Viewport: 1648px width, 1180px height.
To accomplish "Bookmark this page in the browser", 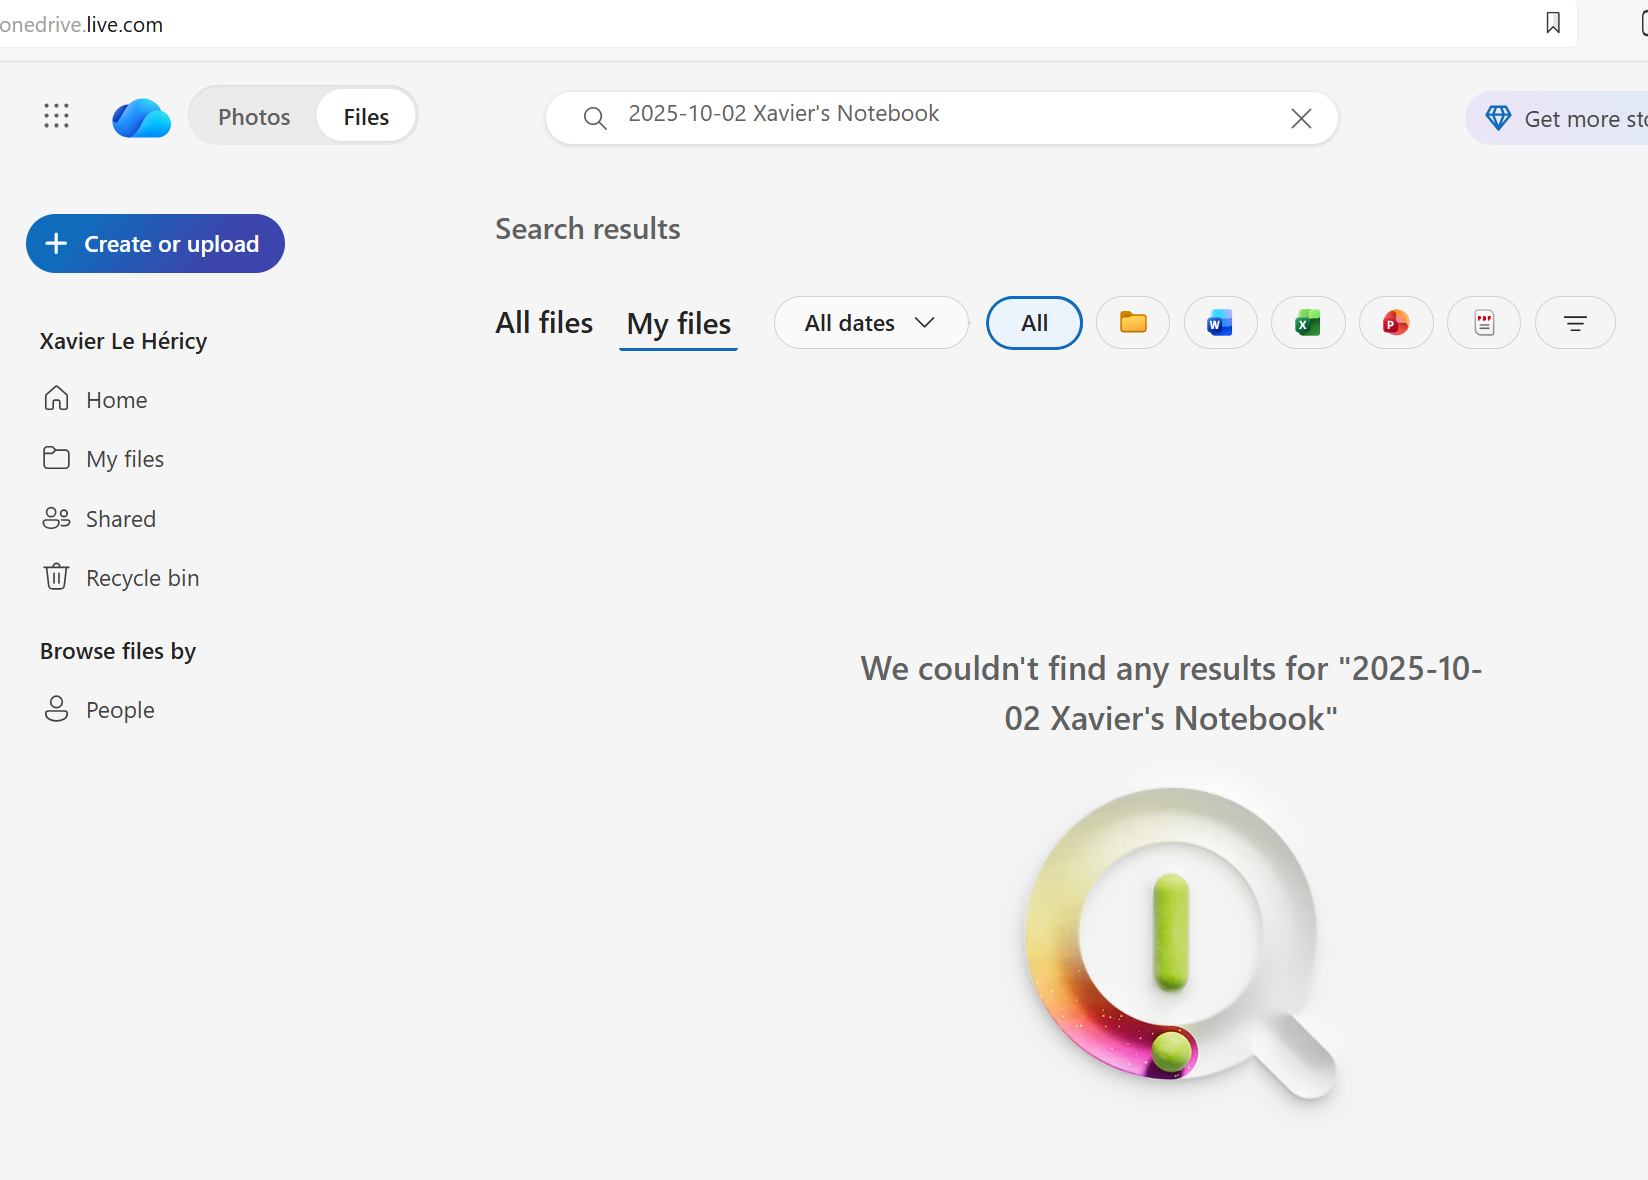I will click(1553, 23).
